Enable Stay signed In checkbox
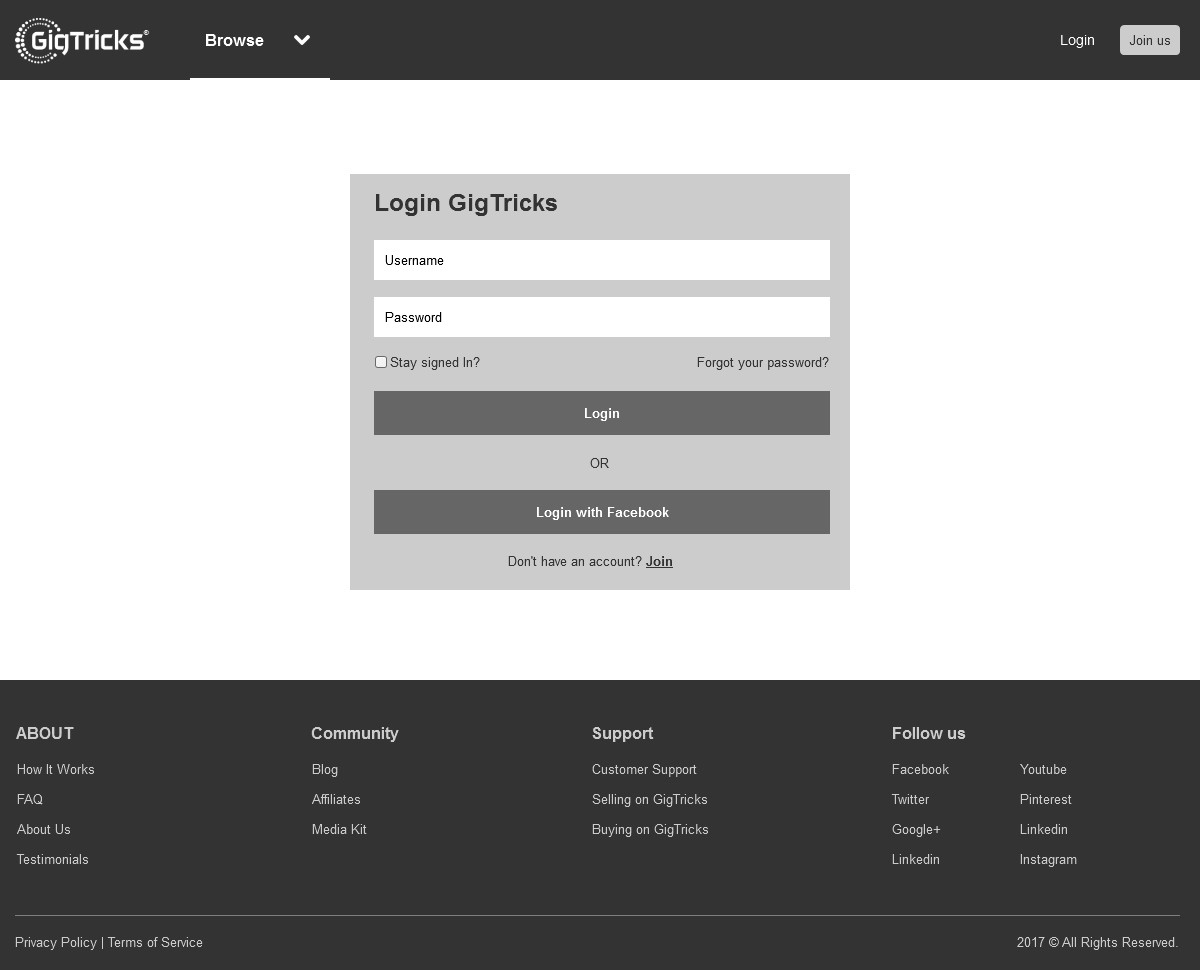1200x970 pixels. 381,362
